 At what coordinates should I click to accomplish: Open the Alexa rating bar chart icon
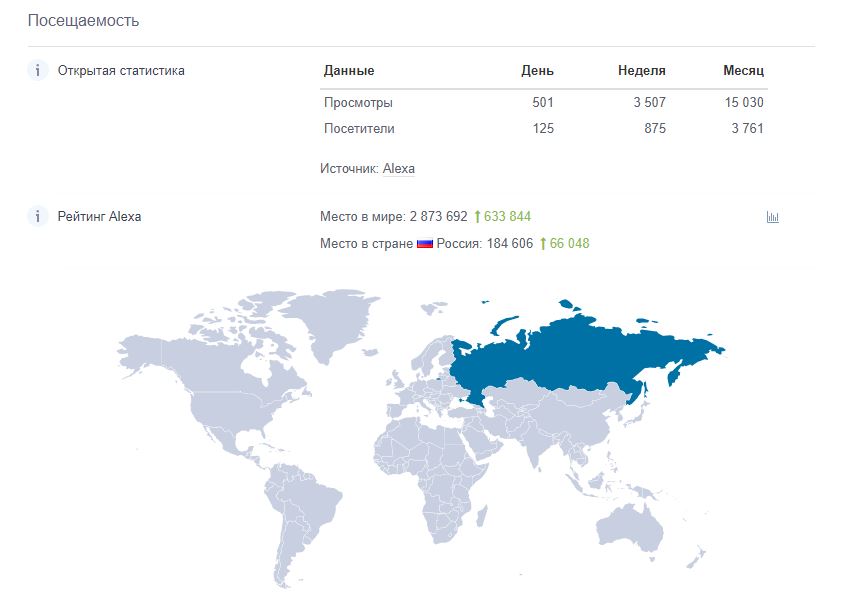[772, 217]
